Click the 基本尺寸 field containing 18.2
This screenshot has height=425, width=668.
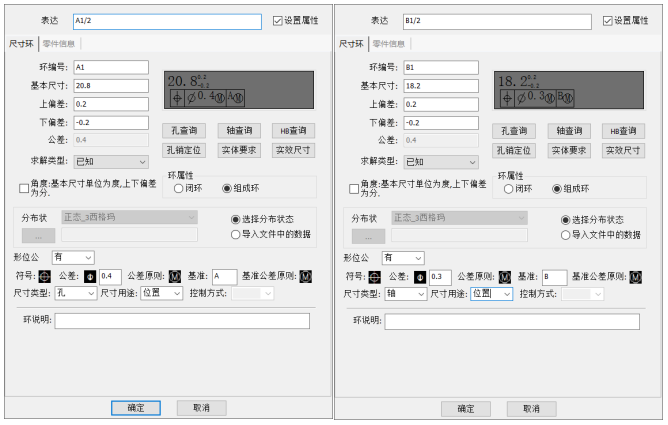[x=443, y=84]
